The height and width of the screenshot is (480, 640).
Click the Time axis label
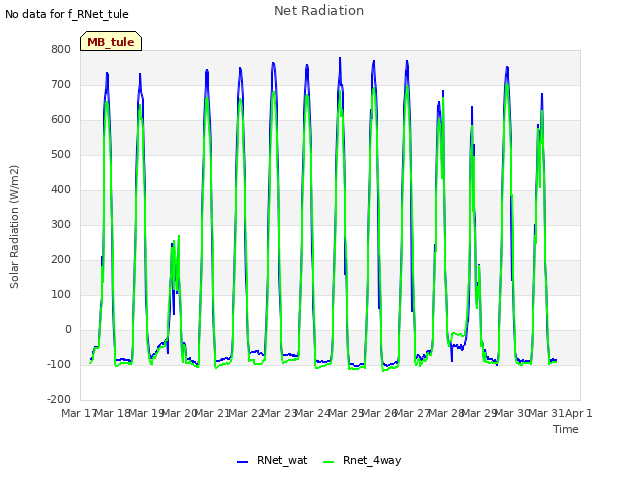click(566, 429)
